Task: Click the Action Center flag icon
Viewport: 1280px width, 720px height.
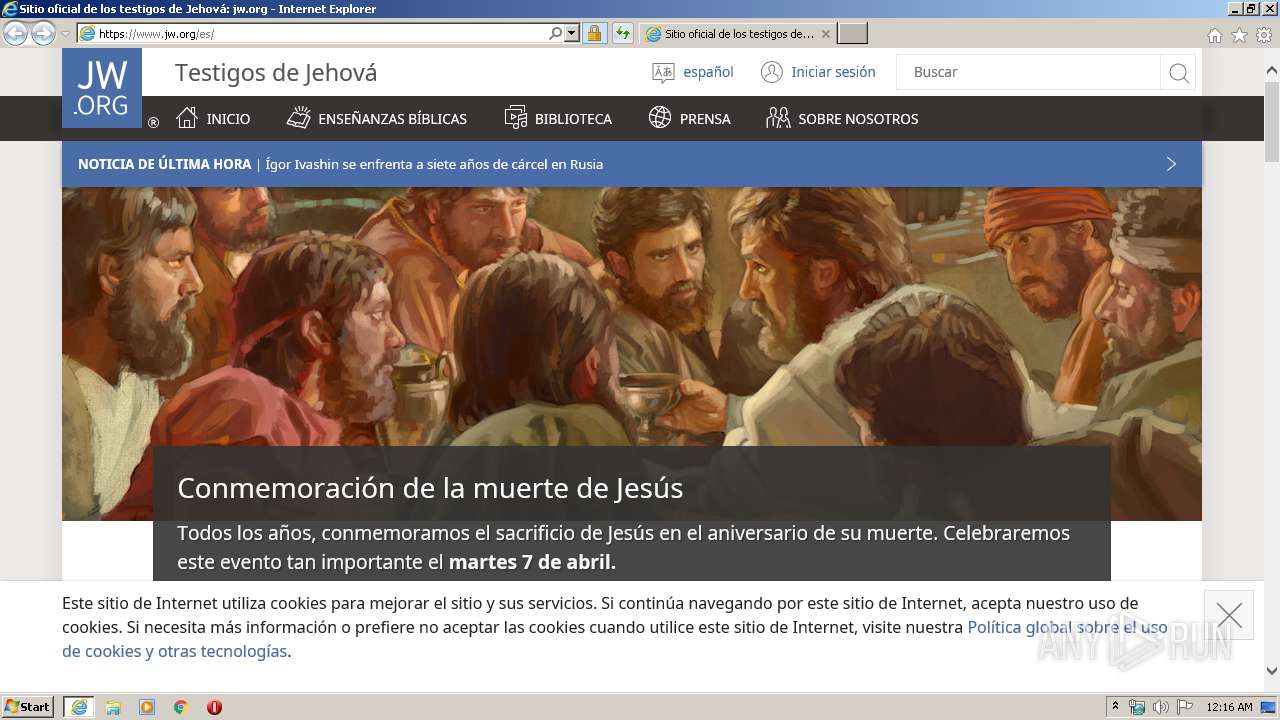Action: (1184, 707)
